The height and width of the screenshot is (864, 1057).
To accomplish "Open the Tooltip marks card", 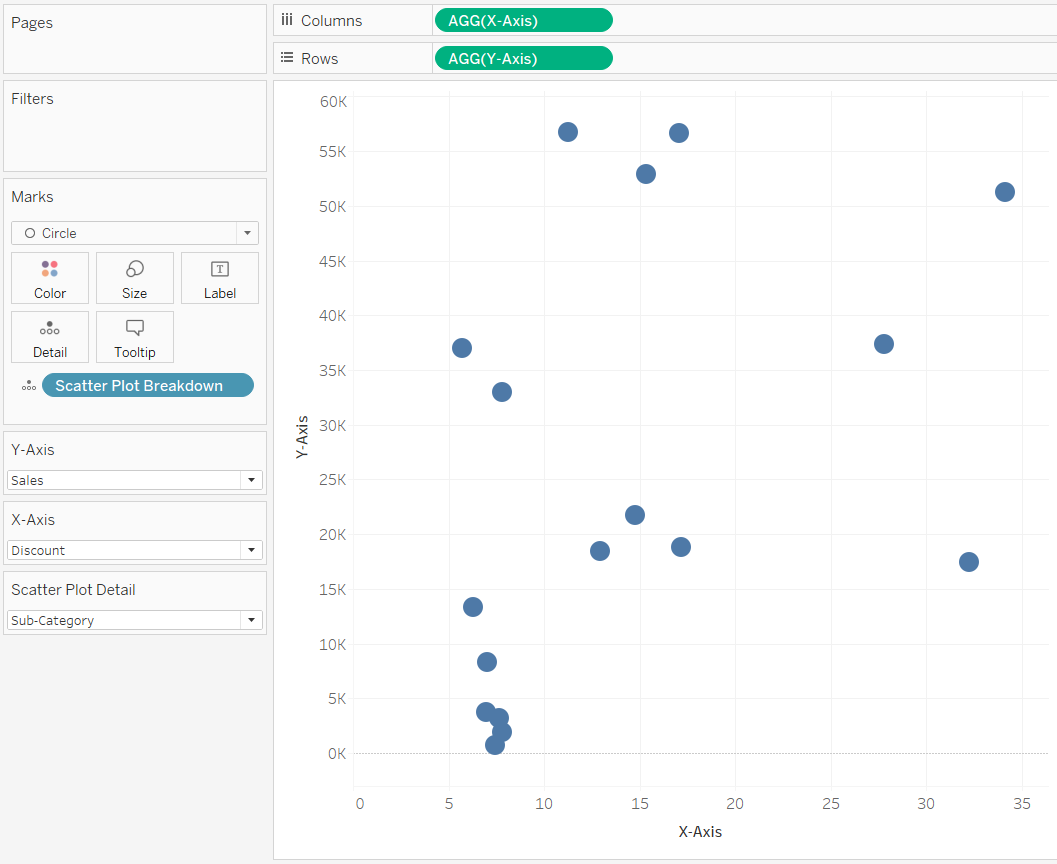I will (x=134, y=337).
